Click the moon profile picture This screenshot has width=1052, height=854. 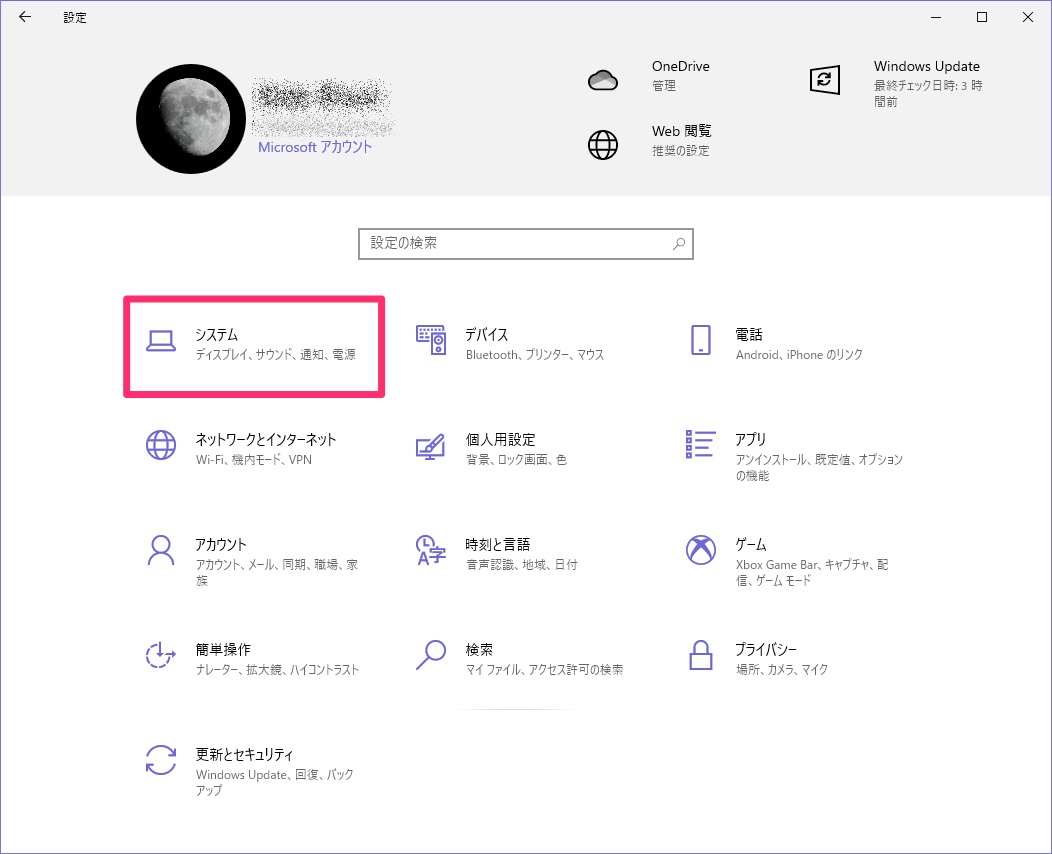pyautogui.click(x=191, y=119)
